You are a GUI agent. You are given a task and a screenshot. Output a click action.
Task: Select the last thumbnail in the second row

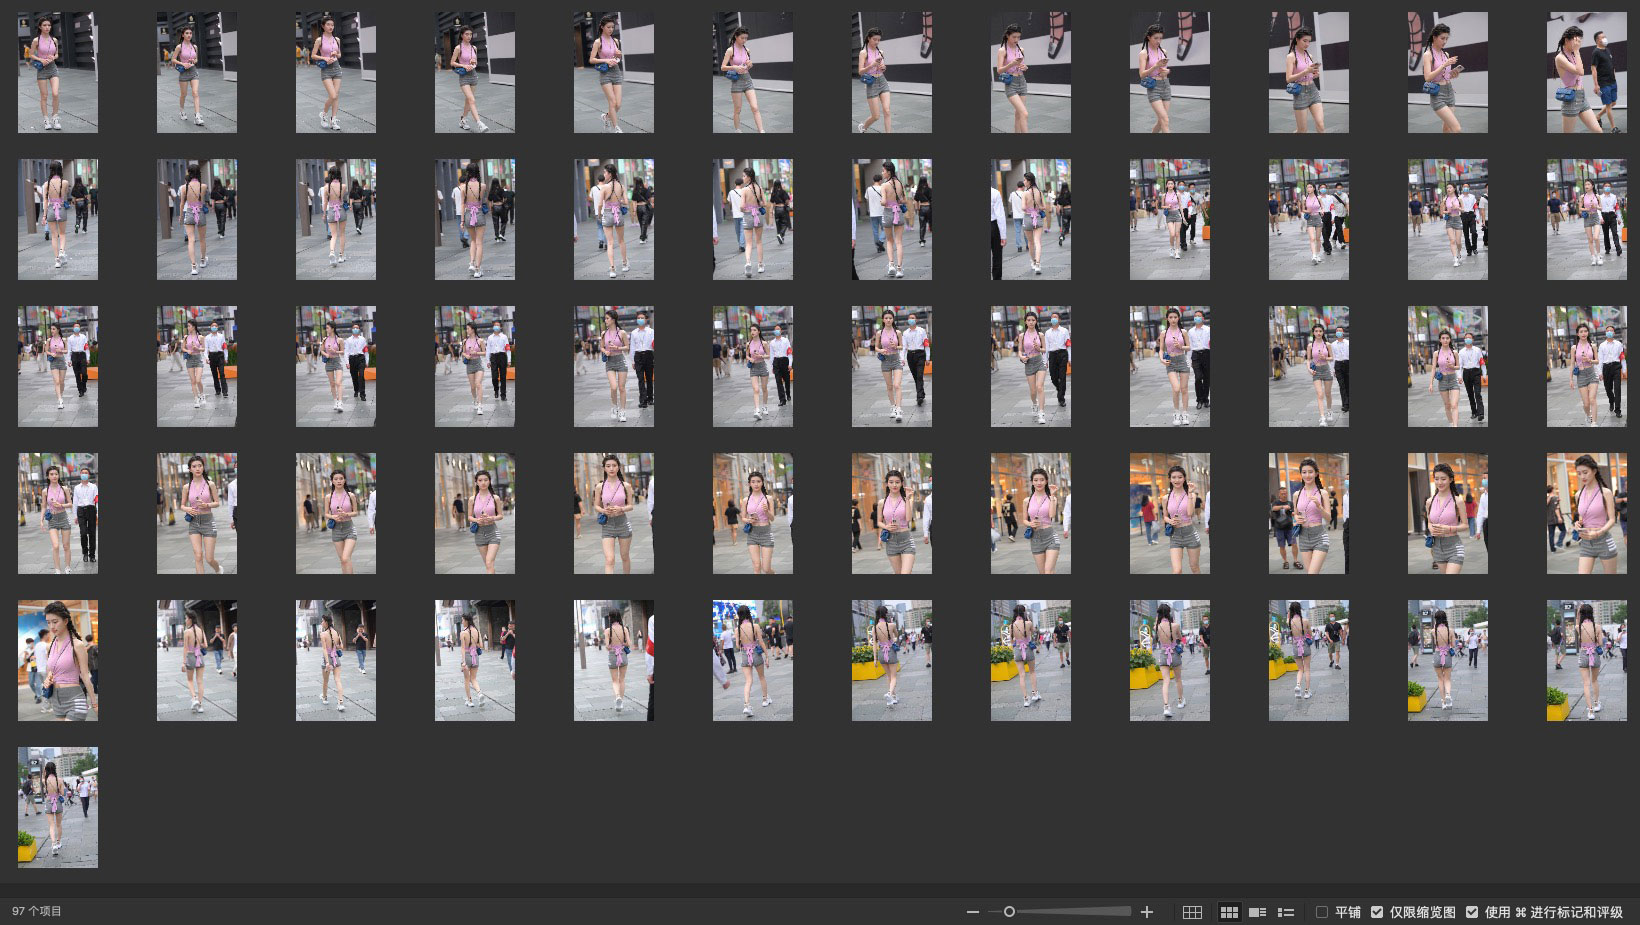pyautogui.click(x=1586, y=219)
